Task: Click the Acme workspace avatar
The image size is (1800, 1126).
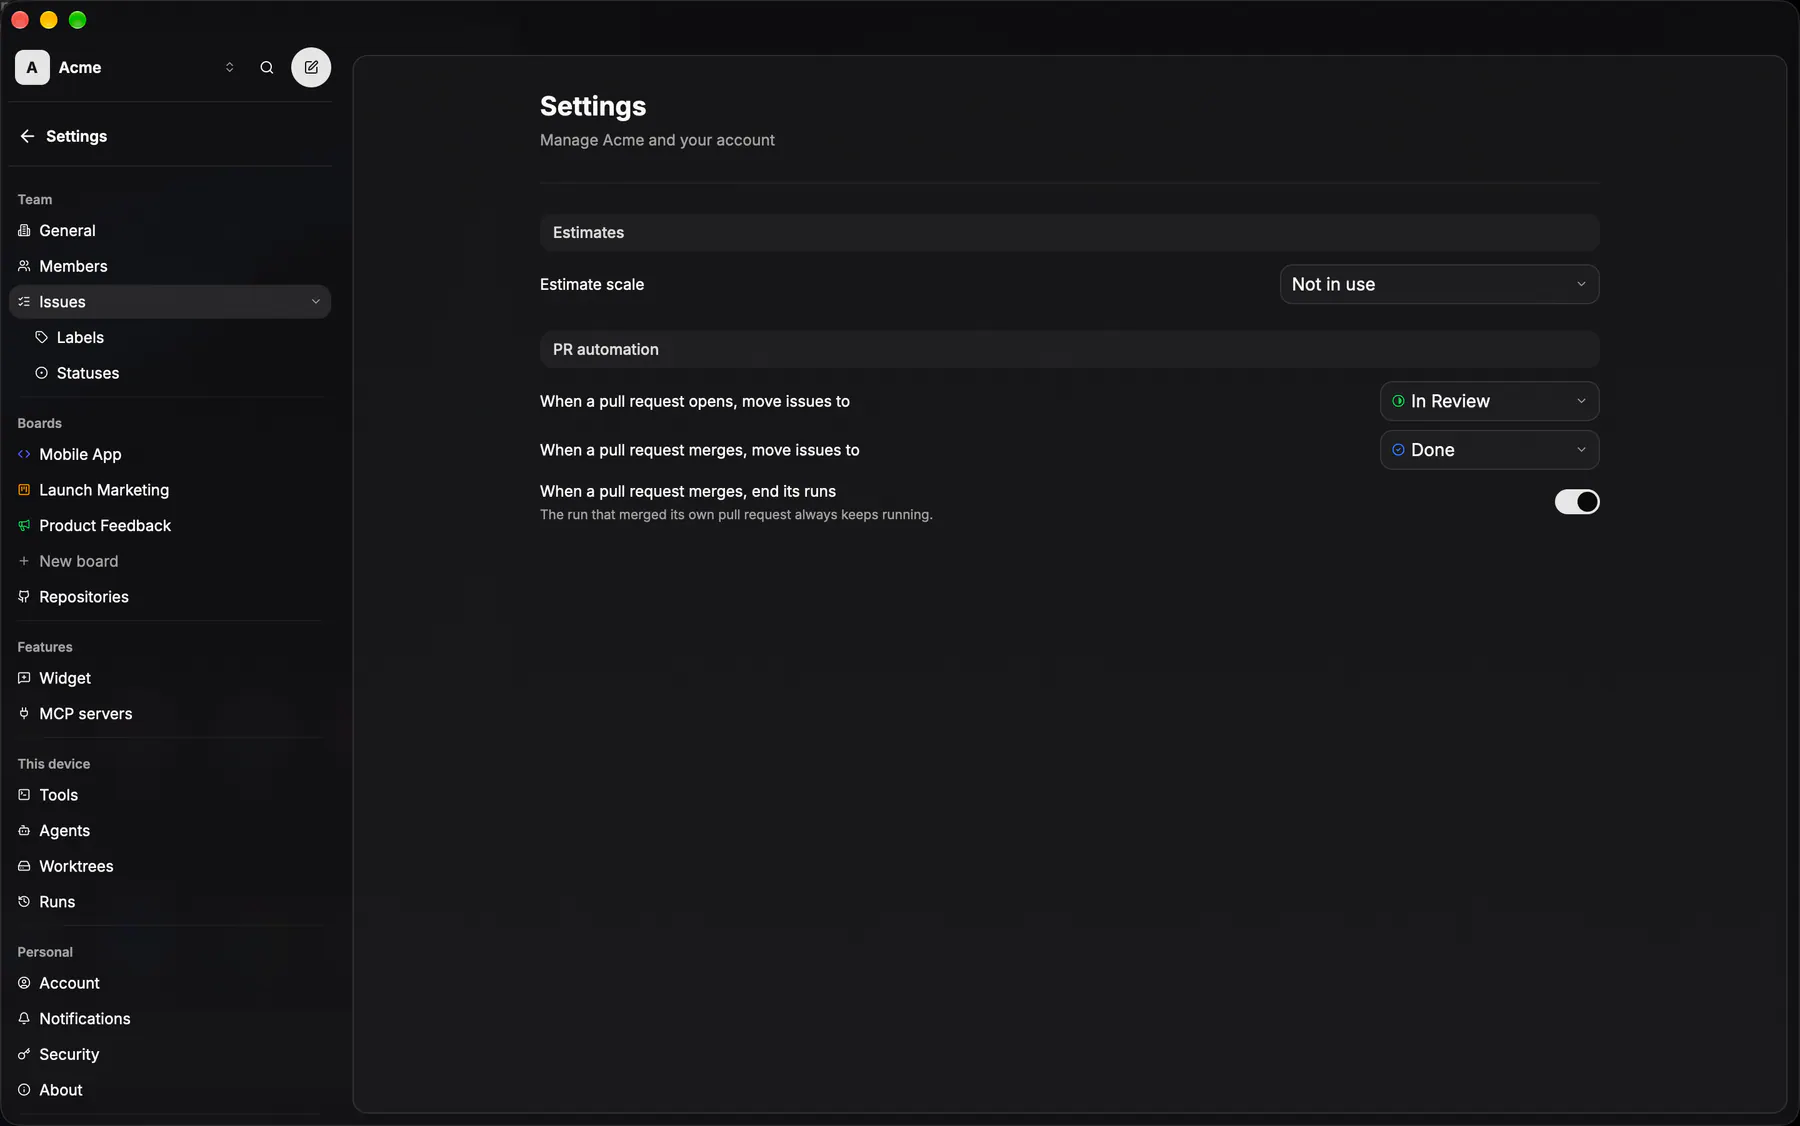Action: (x=32, y=67)
